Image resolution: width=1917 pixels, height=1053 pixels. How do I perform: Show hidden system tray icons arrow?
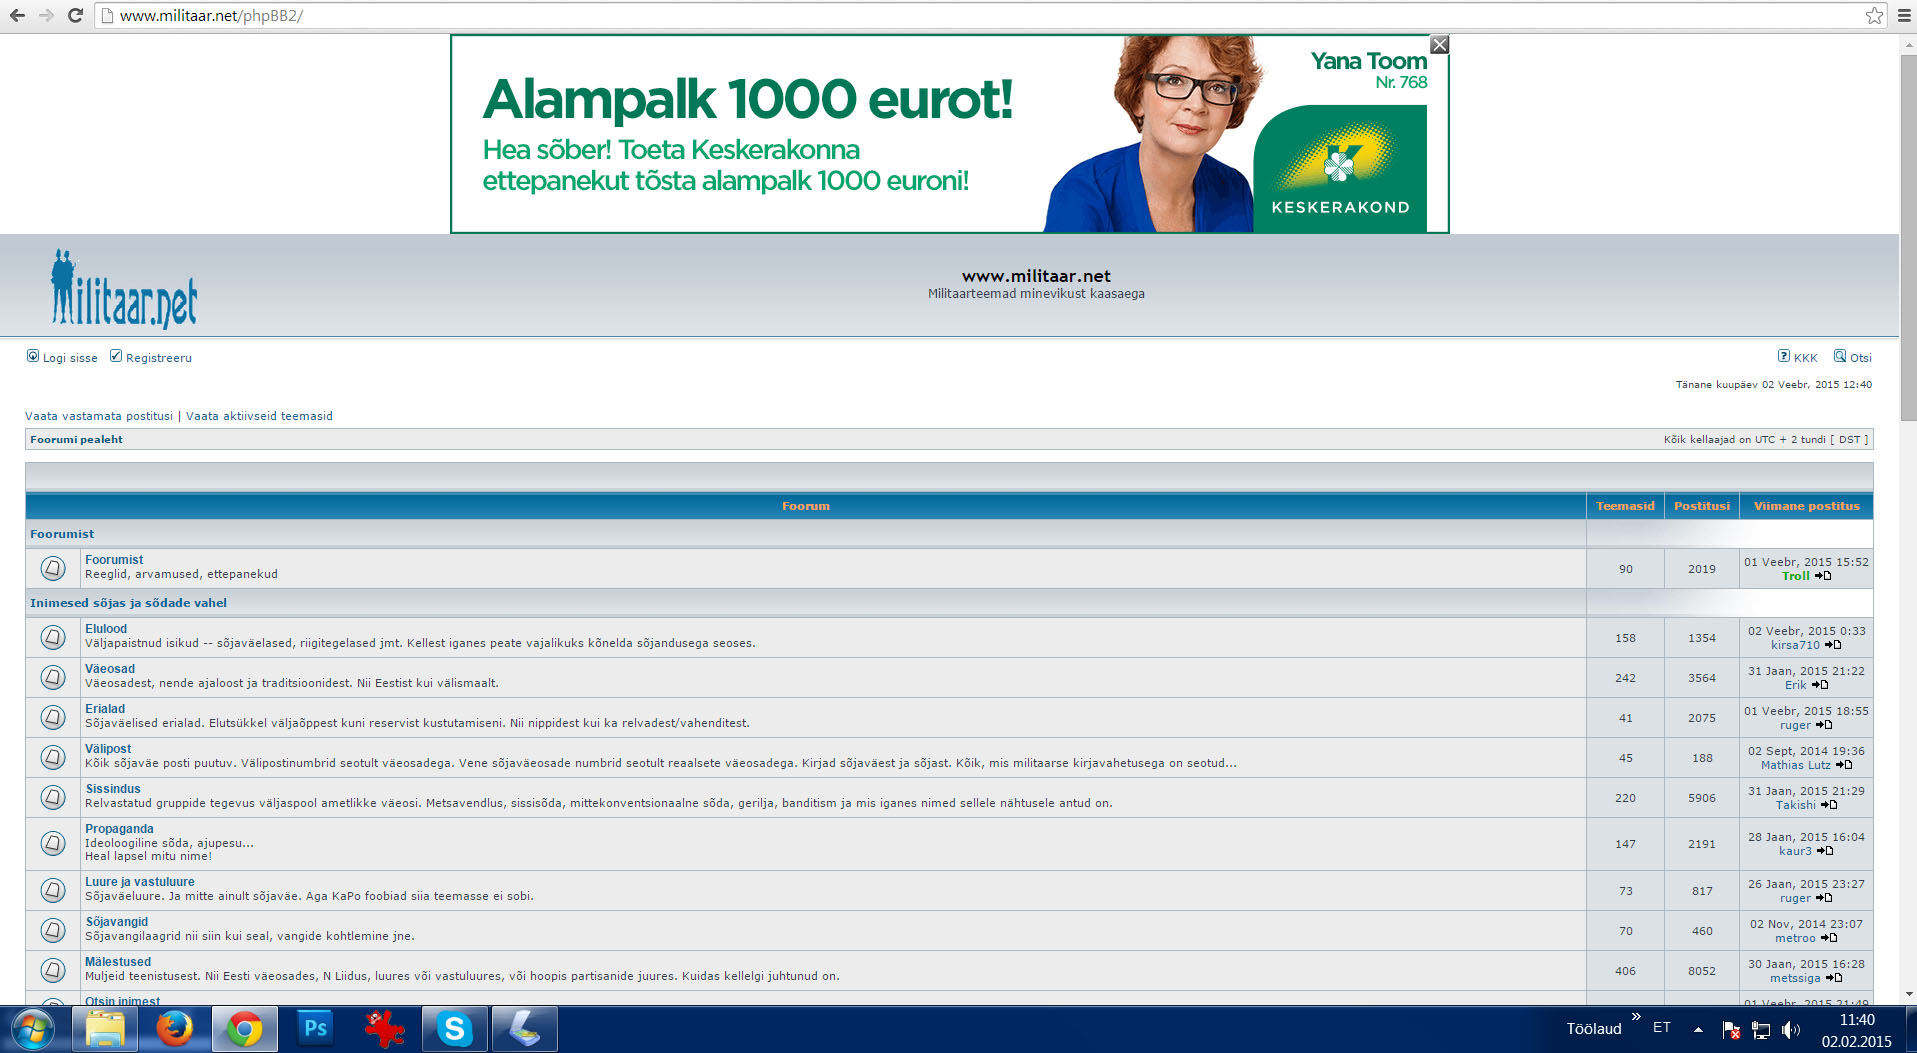coord(1698,1029)
